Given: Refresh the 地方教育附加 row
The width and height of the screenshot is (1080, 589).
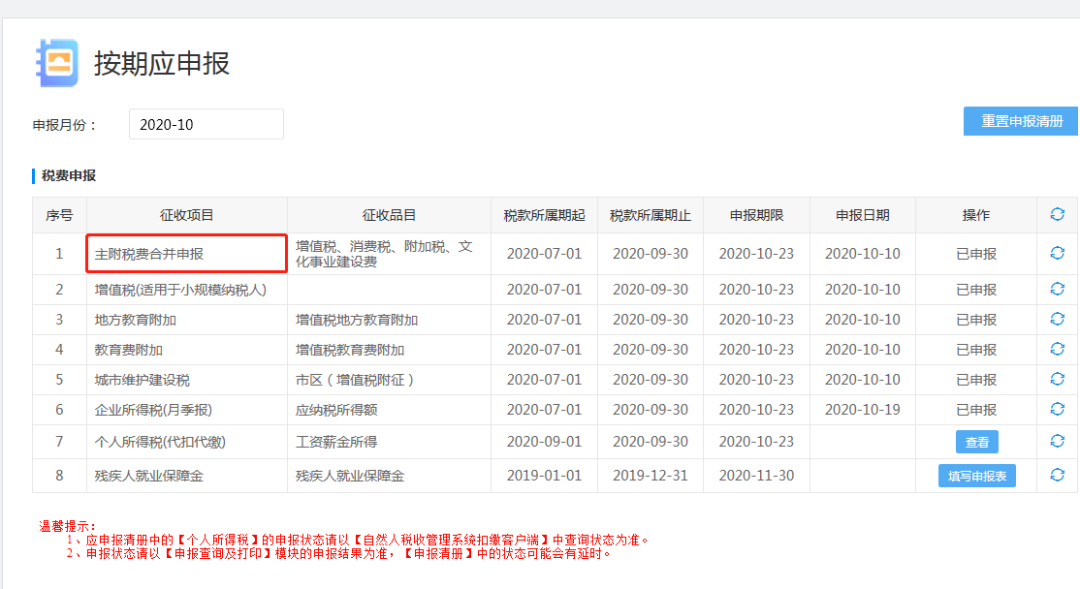Looking at the screenshot, I should click(x=1057, y=319).
